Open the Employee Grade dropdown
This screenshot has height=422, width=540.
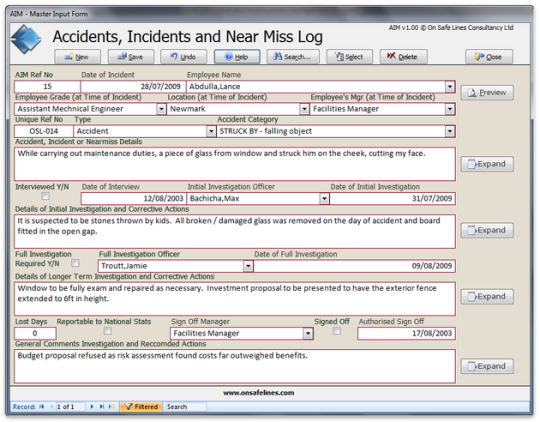click(161, 109)
